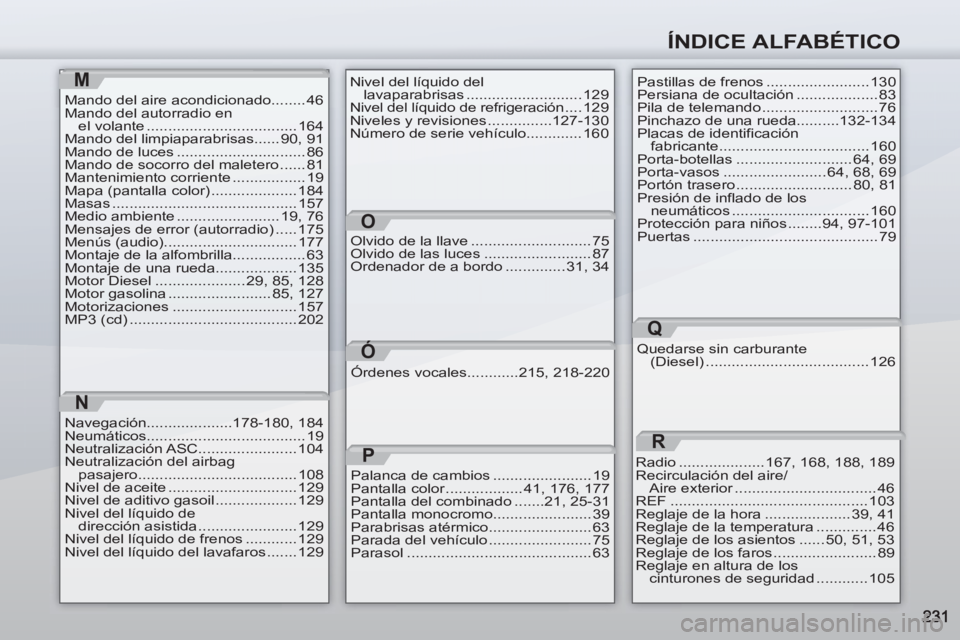Select entry Mando del aire acondicionado 46
This screenshot has height=640, width=960.
194,100
